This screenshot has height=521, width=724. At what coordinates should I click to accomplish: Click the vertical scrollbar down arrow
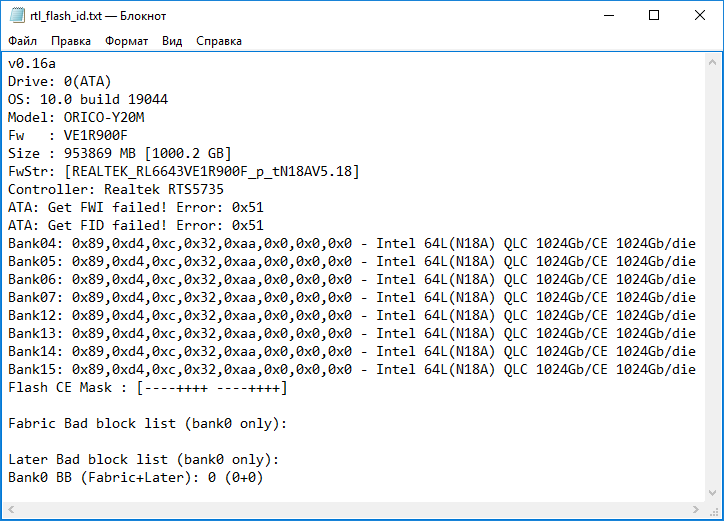click(712, 493)
